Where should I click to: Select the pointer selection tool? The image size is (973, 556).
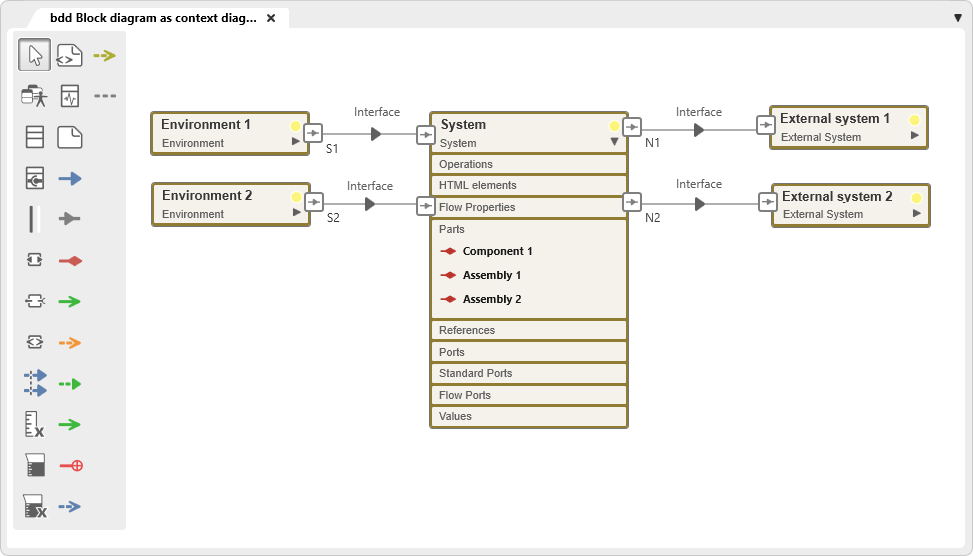click(x=34, y=55)
